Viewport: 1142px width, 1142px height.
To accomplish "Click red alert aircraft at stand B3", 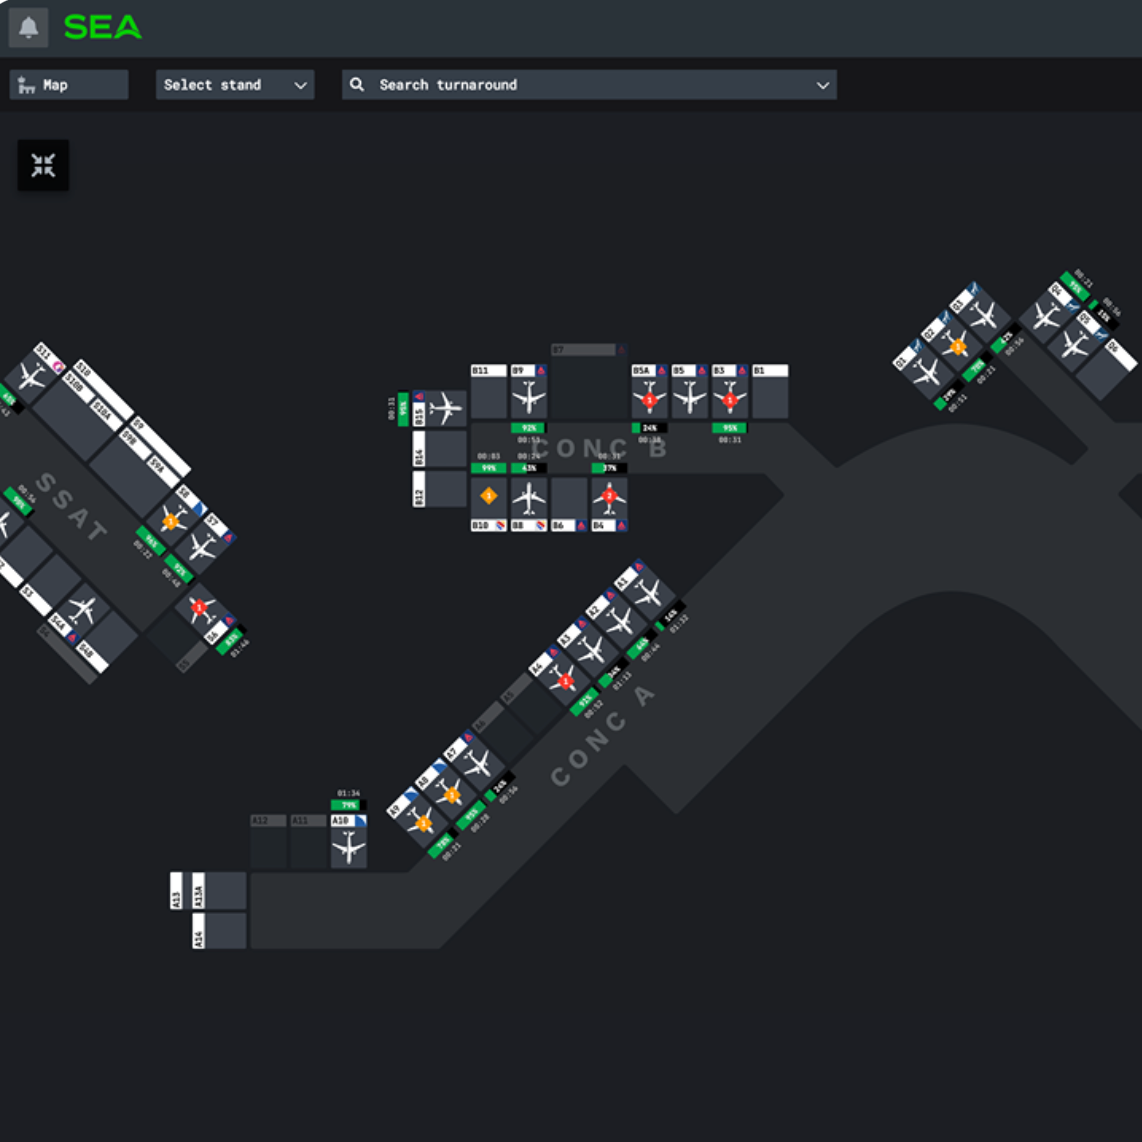I will pyautogui.click(x=729, y=398).
